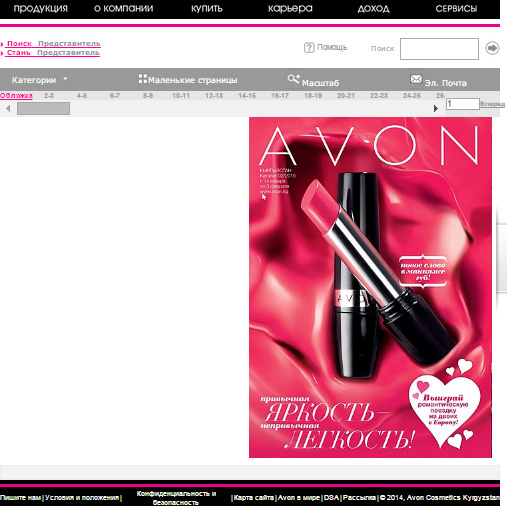Click the page scroller gray thumb
Image resolution: width=507 pixels, height=506 pixels.
point(43,108)
